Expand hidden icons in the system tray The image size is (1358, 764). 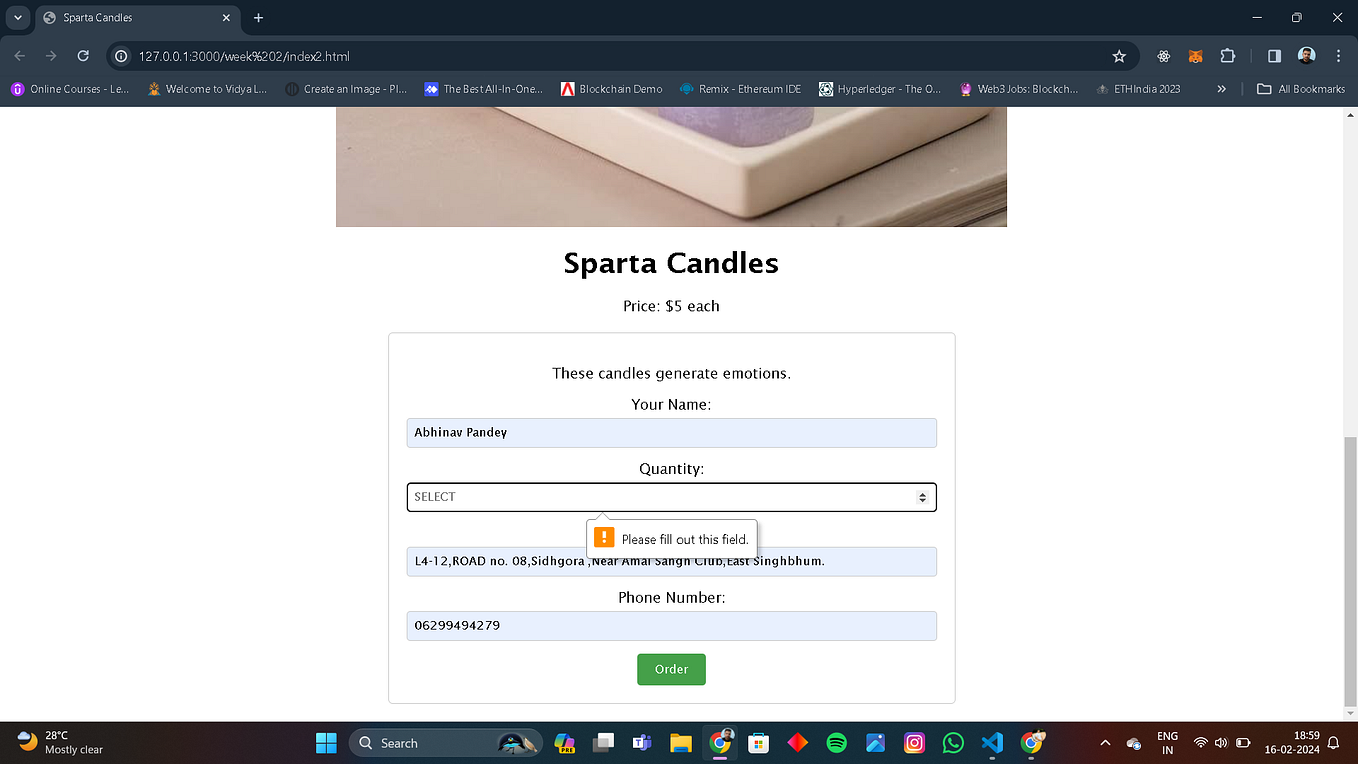pos(1104,742)
